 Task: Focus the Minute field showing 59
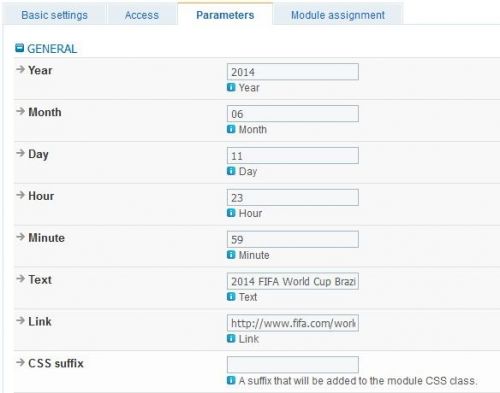point(293,239)
